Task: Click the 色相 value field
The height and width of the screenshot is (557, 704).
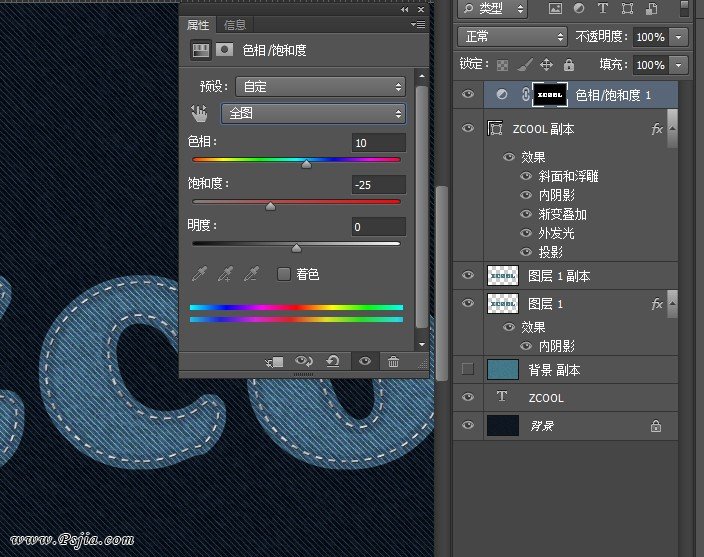Action: 378,143
